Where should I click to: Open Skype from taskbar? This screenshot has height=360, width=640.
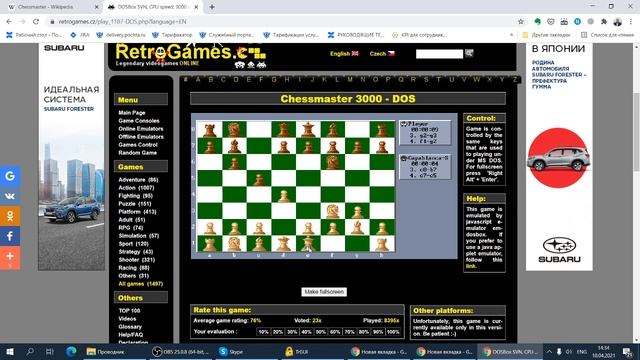coord(231,351)
